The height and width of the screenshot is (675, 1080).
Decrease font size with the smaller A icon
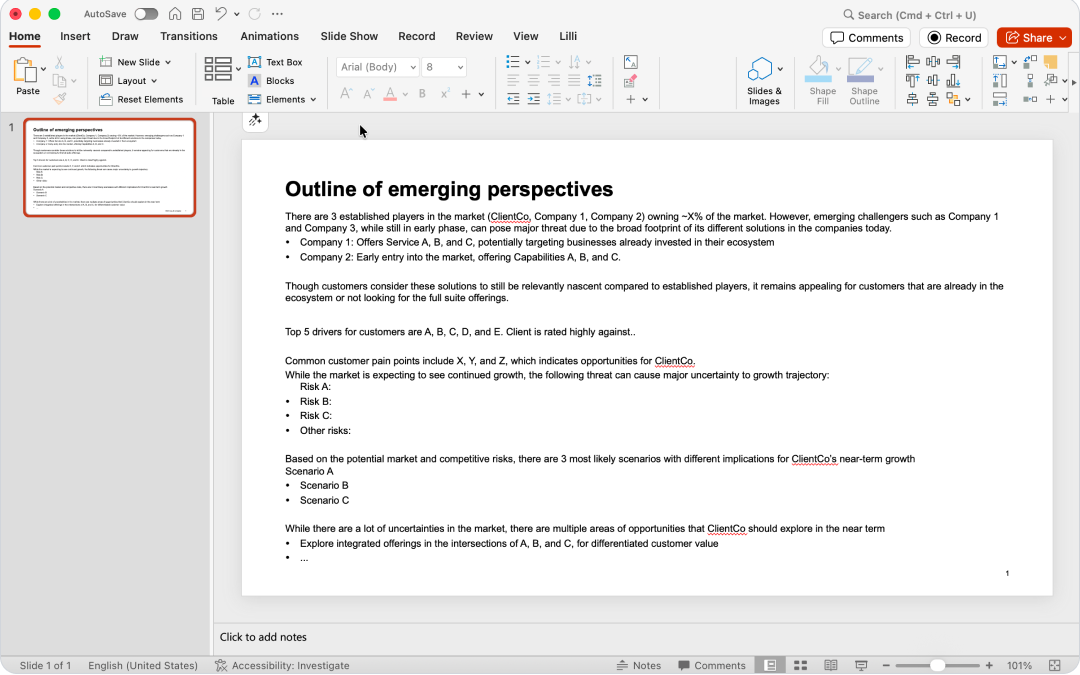point(368,94)
